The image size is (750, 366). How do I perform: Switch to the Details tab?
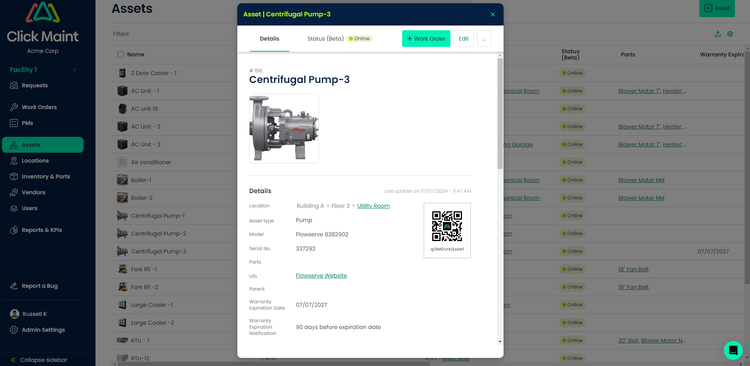[269, 39]
